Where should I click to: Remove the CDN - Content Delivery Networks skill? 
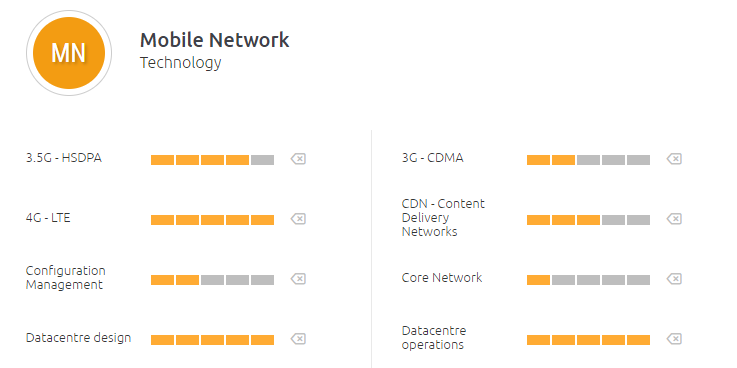pyautogui.click(x=674, y=219)
